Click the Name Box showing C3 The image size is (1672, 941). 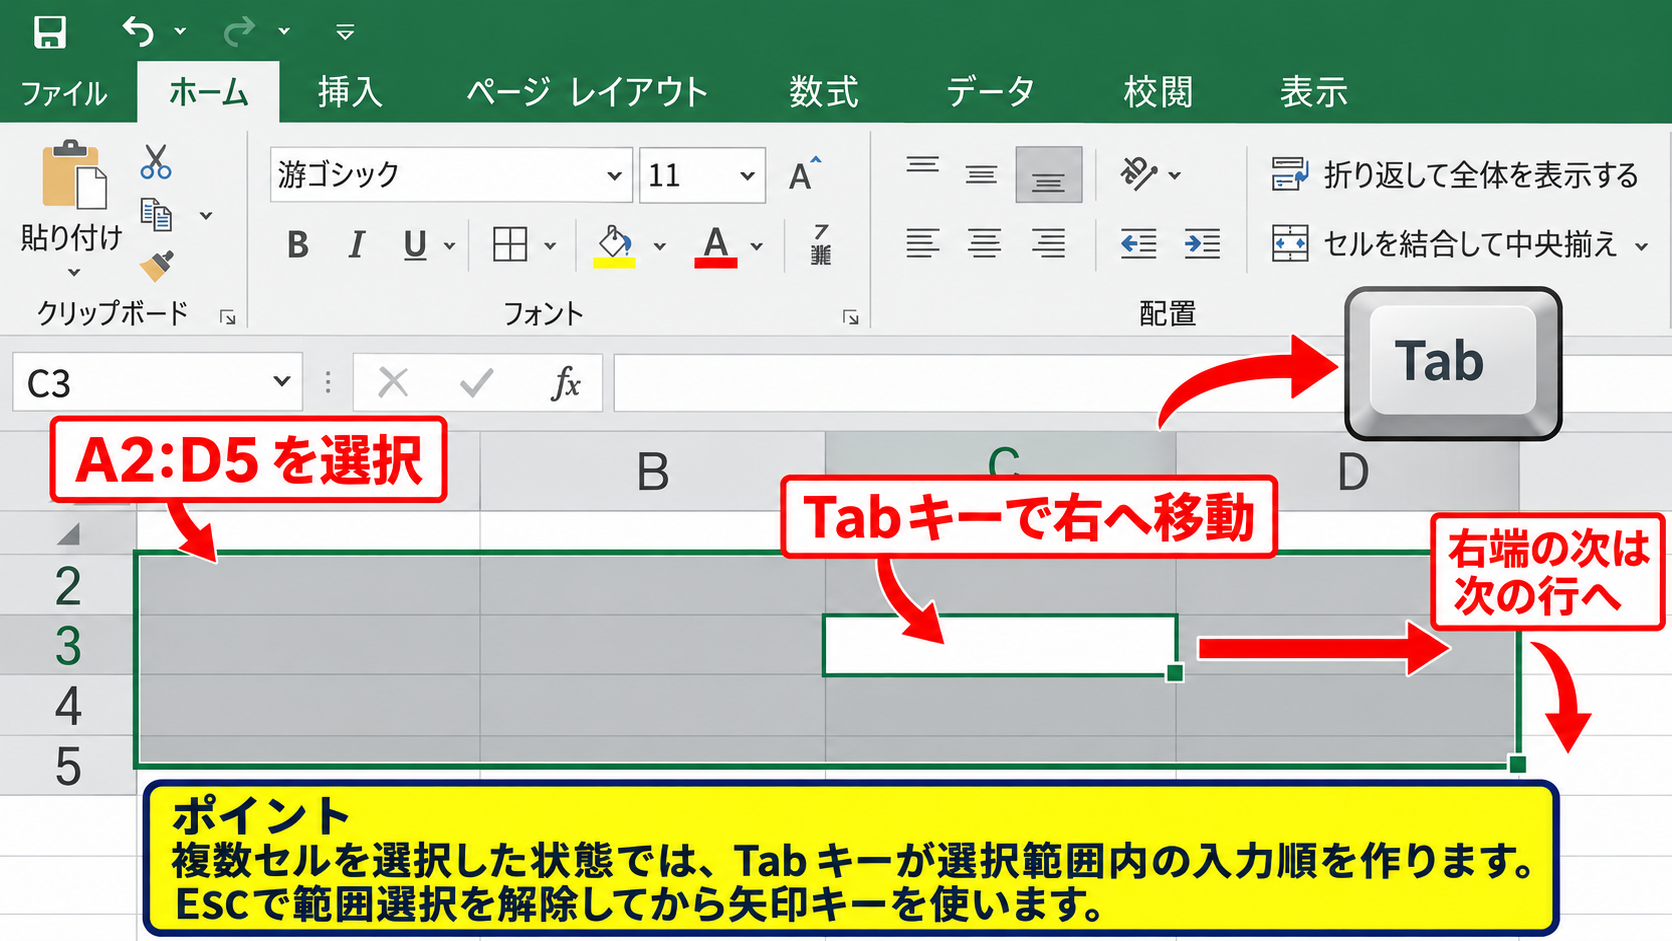click(157, 382)
